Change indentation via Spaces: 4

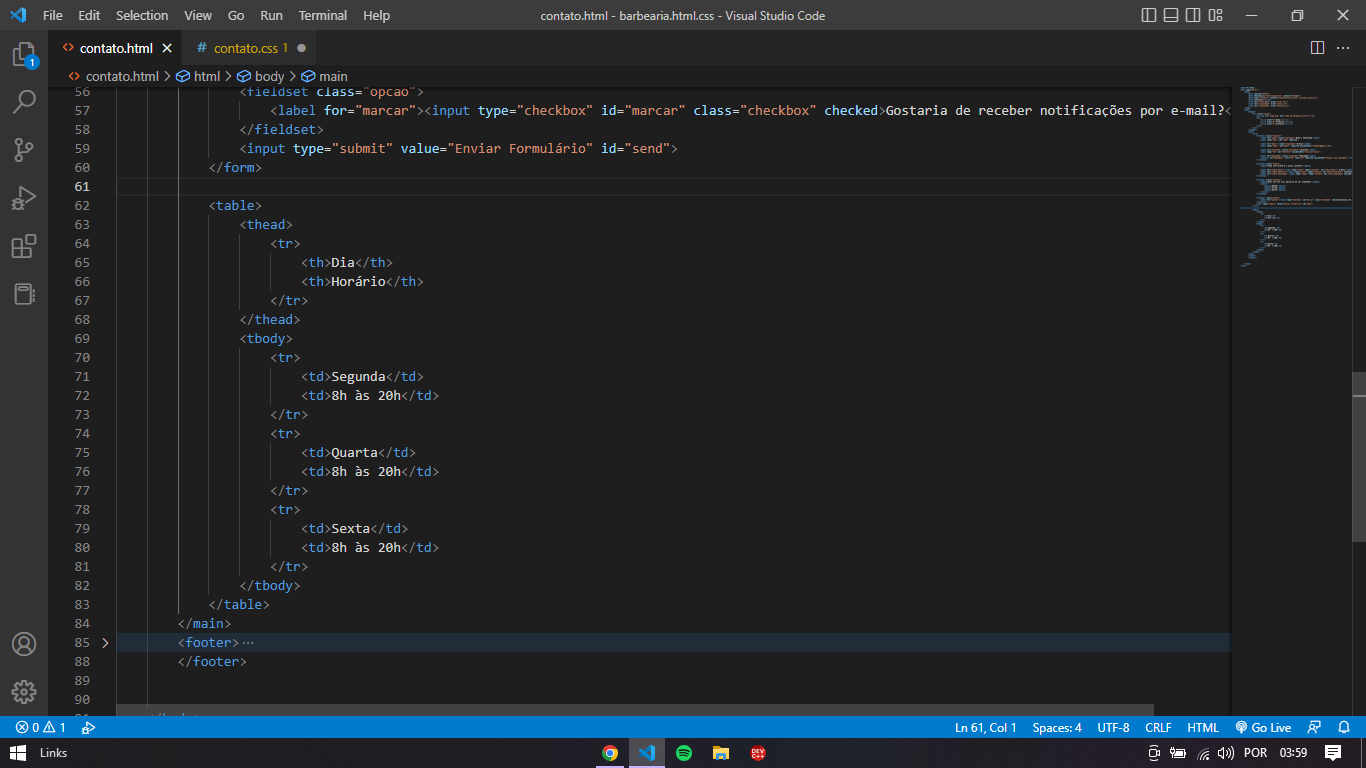tap(1057, 728)
